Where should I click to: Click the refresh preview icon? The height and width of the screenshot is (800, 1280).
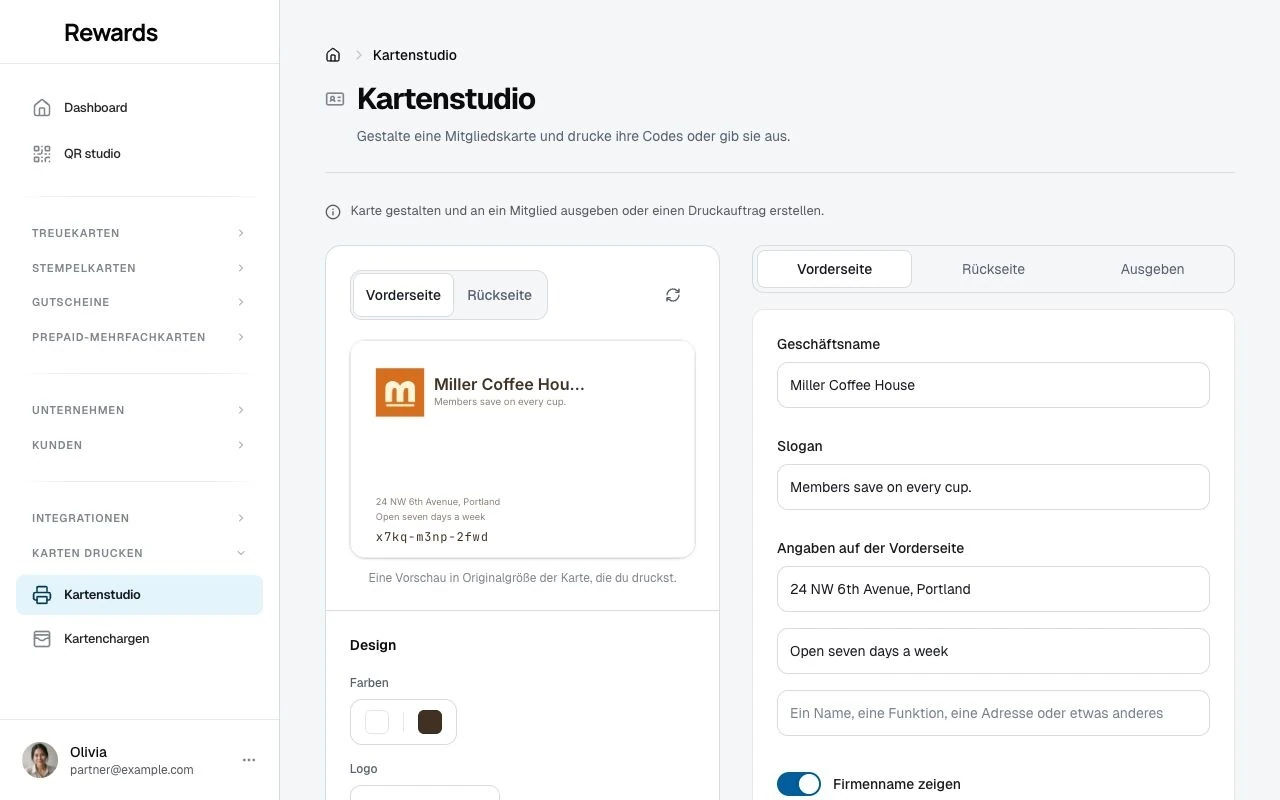tap(673, 295)
